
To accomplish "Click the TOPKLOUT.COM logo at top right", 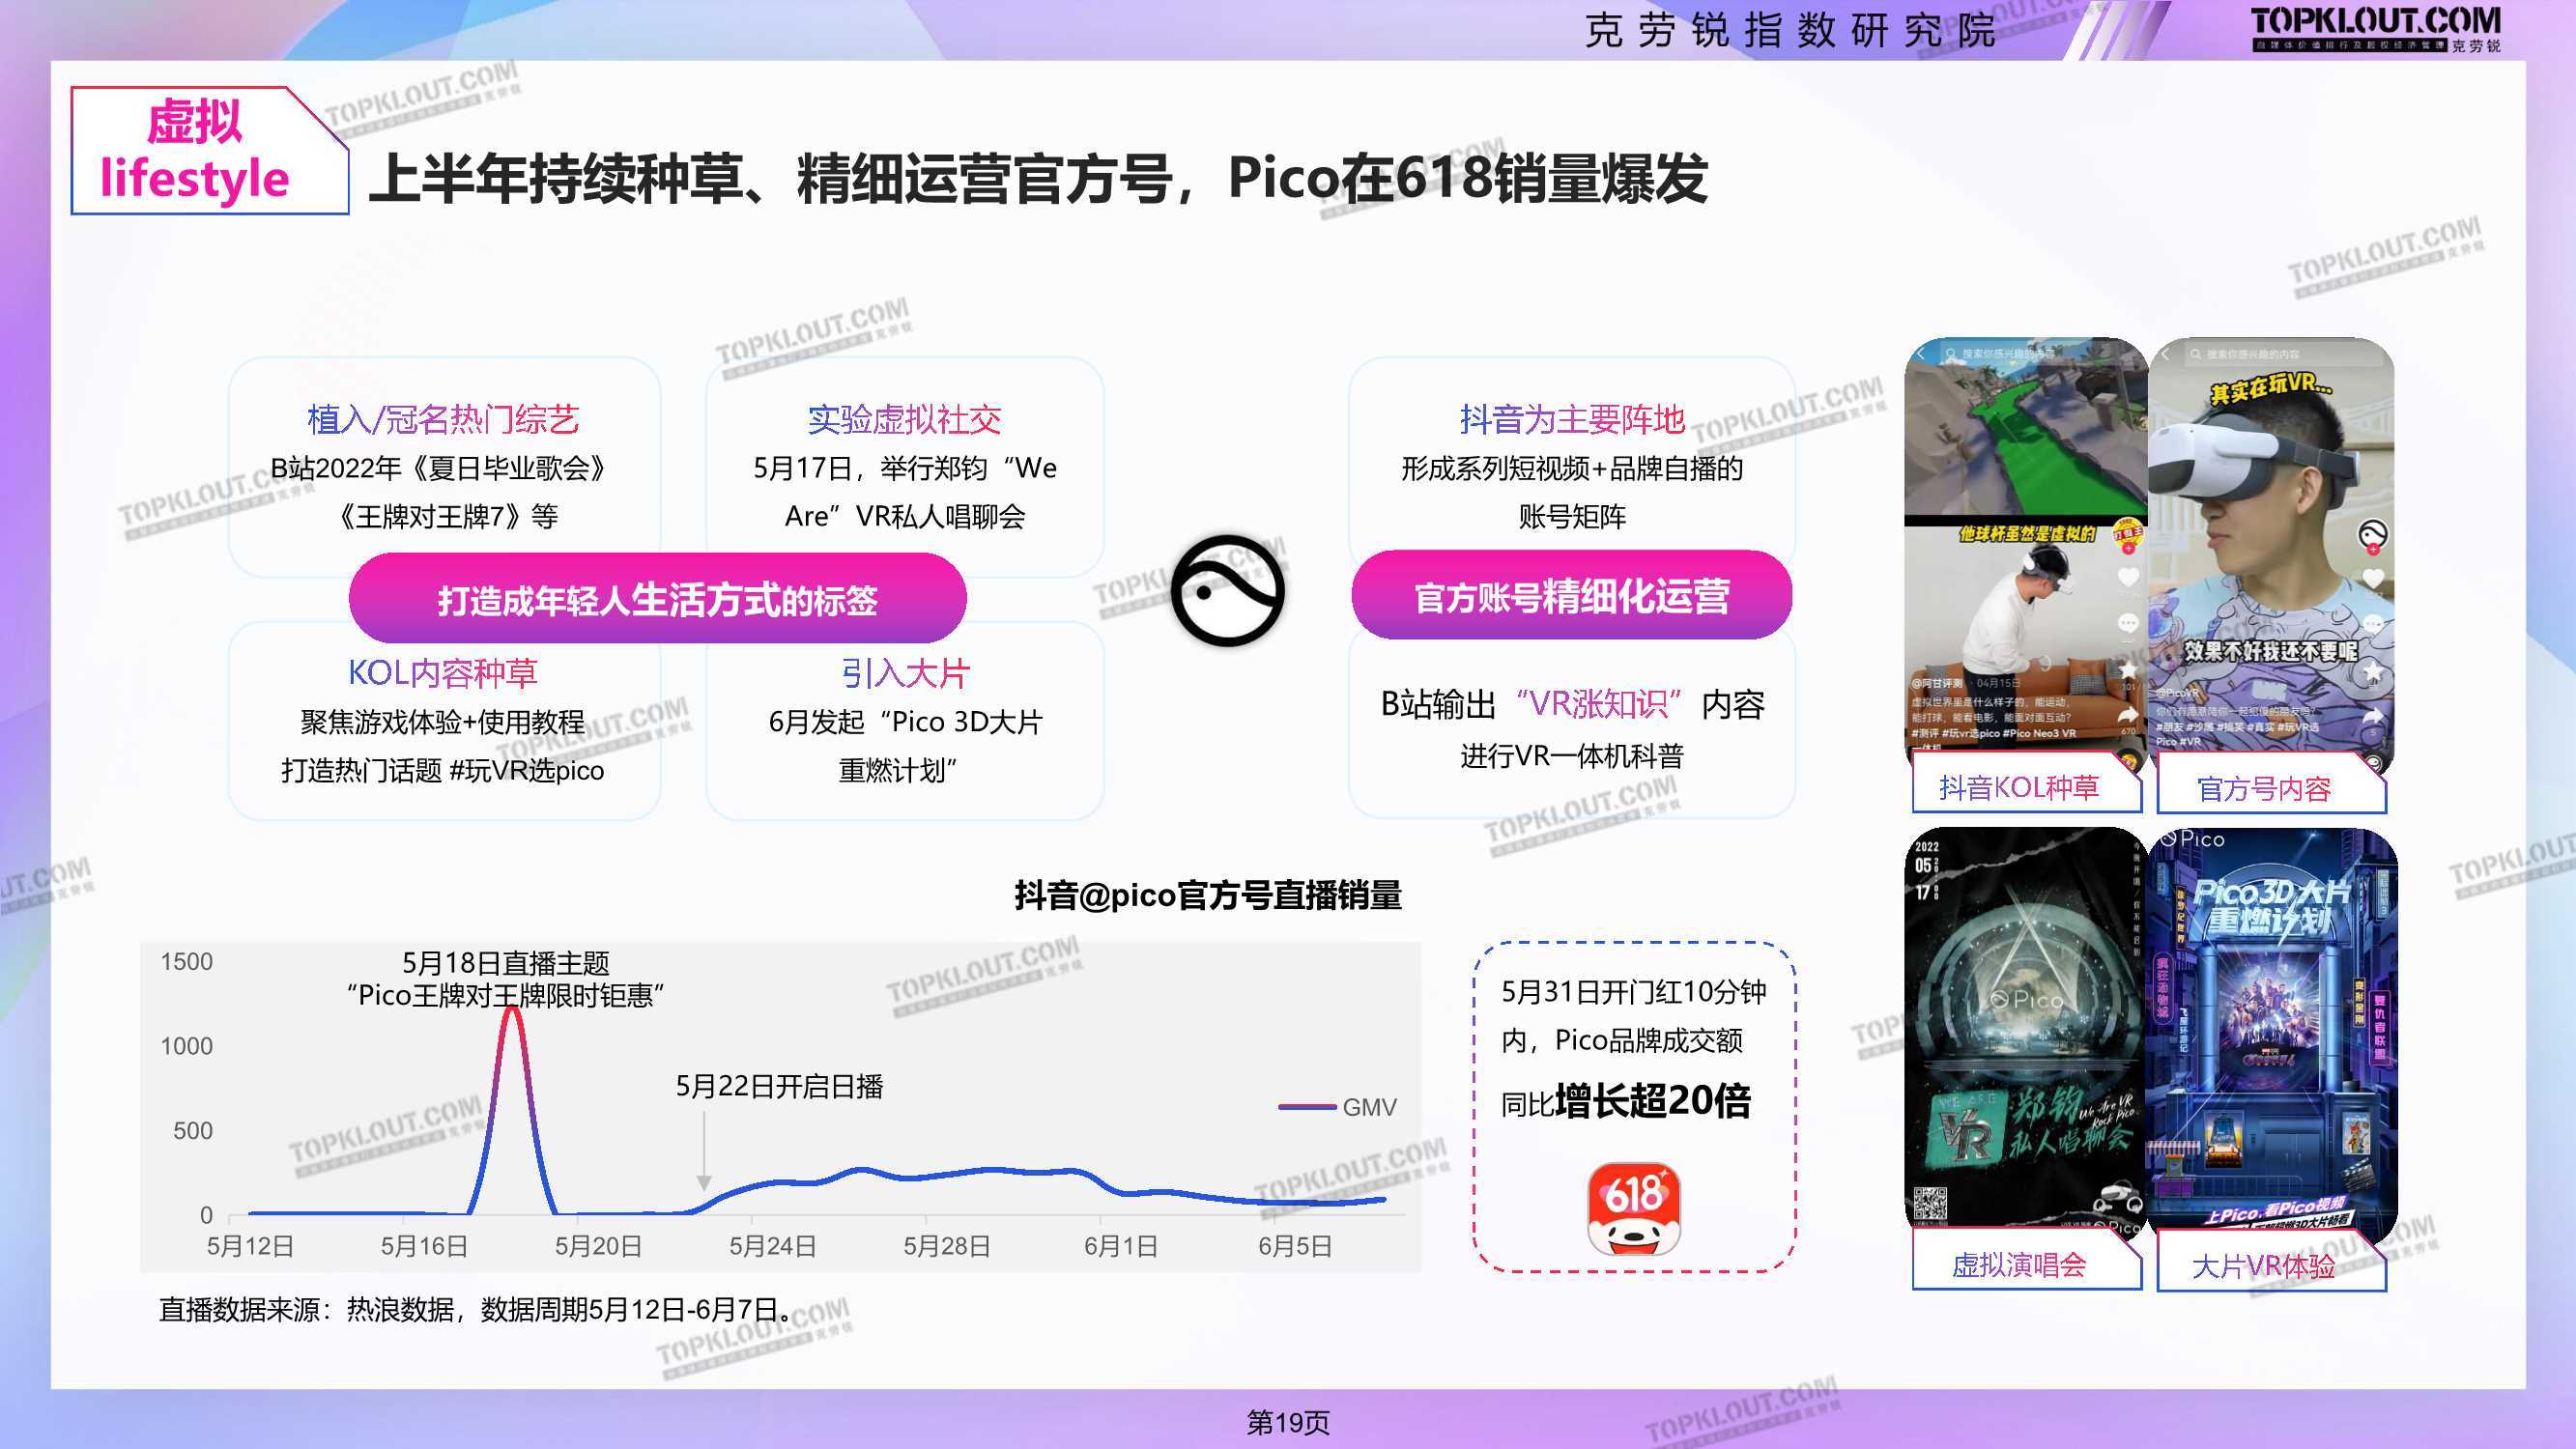I will (2376, 29).
